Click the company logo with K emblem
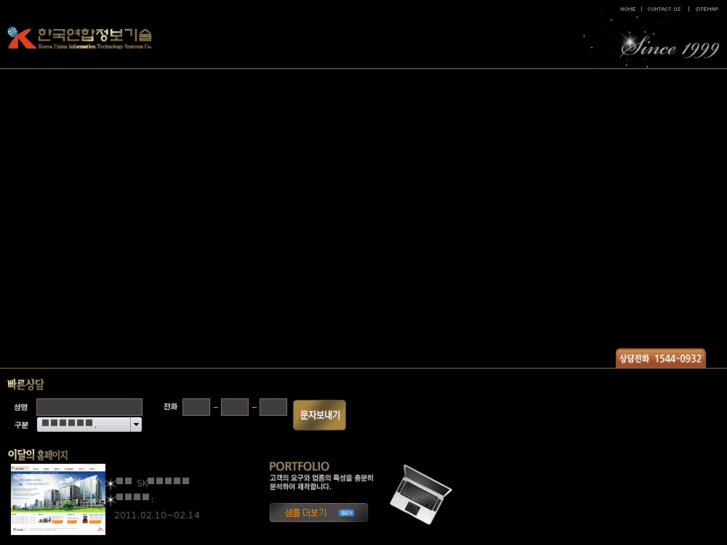Image resolution: width=727 pixels, height=545 pixels. [x=80, y=38]
